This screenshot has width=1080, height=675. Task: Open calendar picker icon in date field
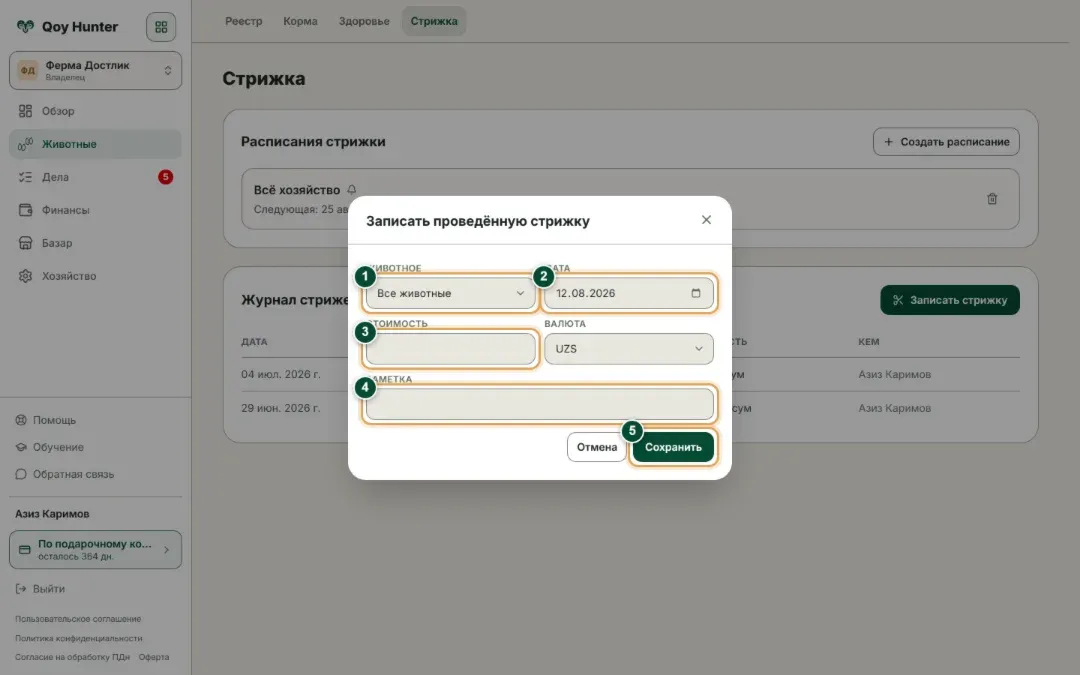pos(696,293)
